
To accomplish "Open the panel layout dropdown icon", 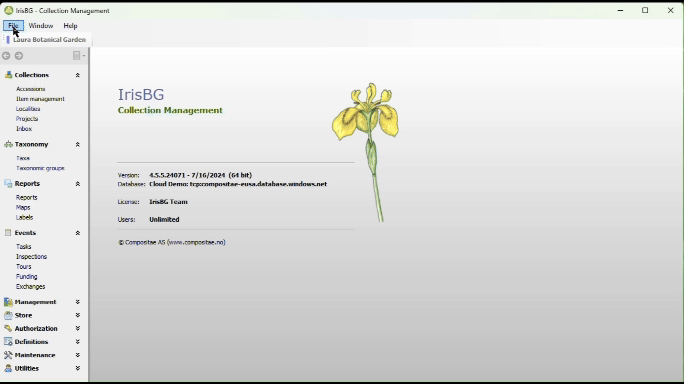I will pos(79,55).
